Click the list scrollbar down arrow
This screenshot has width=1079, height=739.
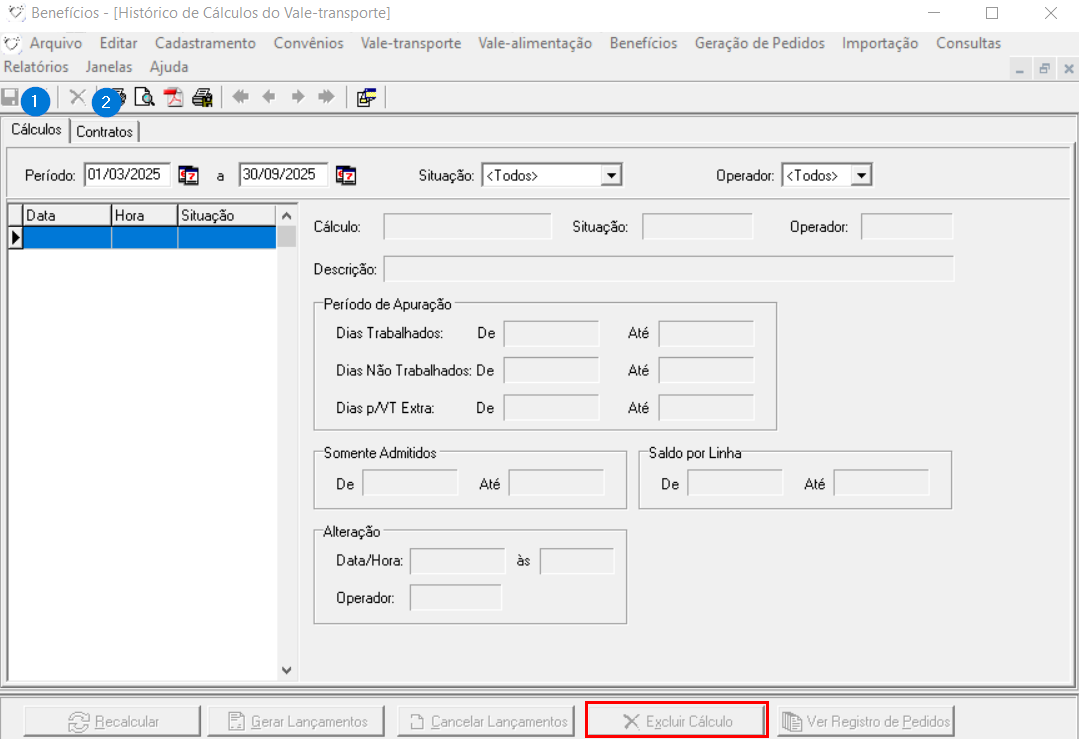click(x=287, y=670)
